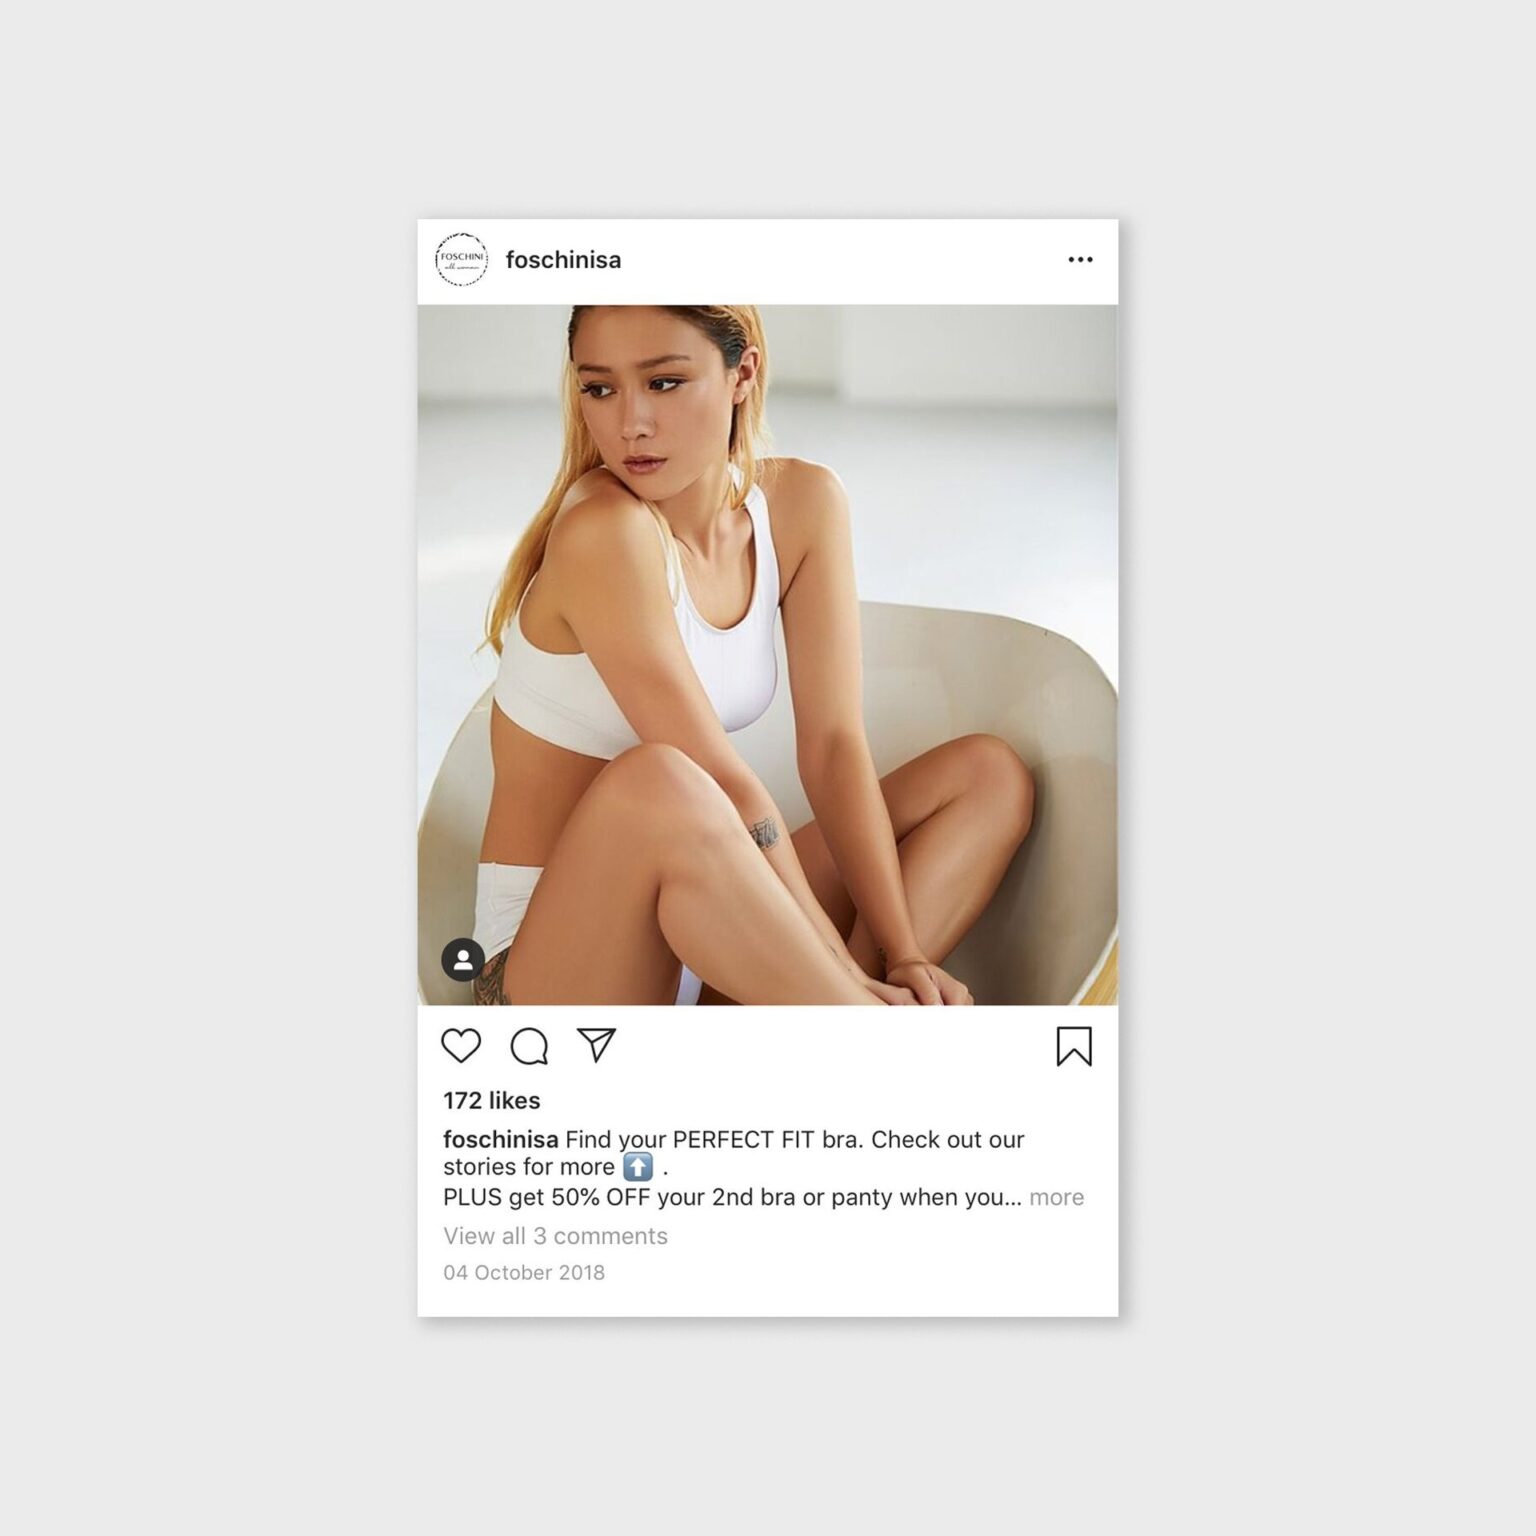Save the post with the bookmark icon
The image size is (1536, 1536).
1074,1046
